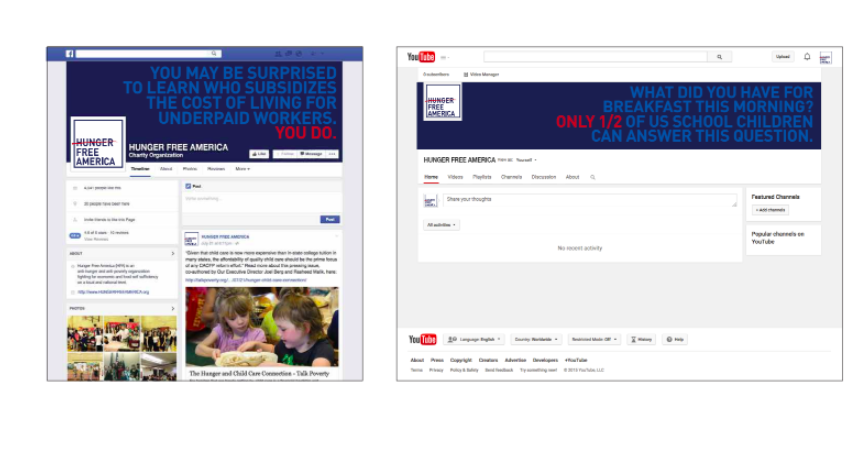The width and height of the screenshot is (867, 452).
Task: Click the YouTube footer logo
Action: [423, 339]
